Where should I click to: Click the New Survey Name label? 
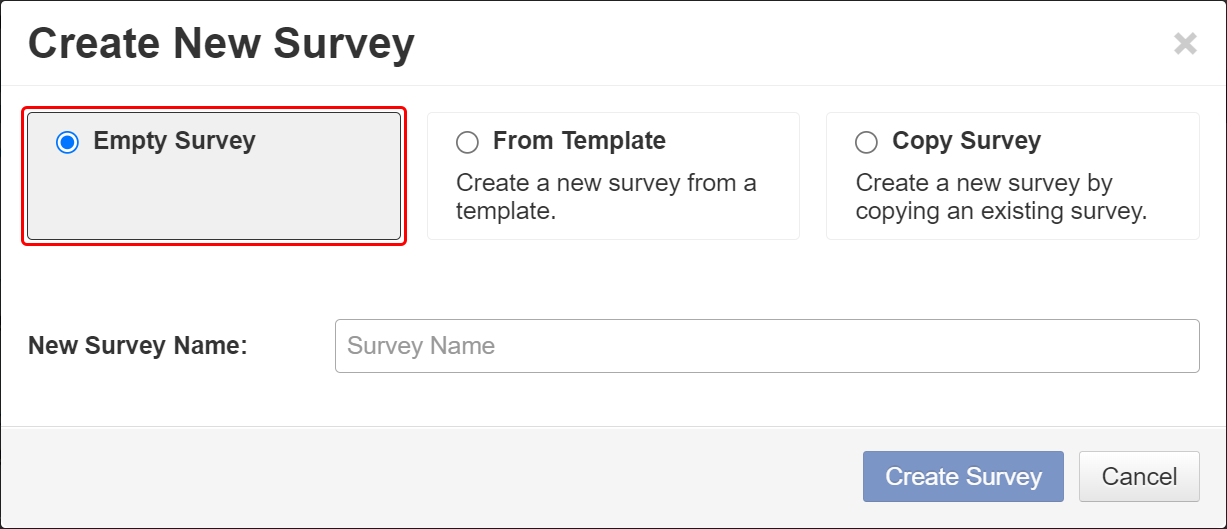click(137, 346)
